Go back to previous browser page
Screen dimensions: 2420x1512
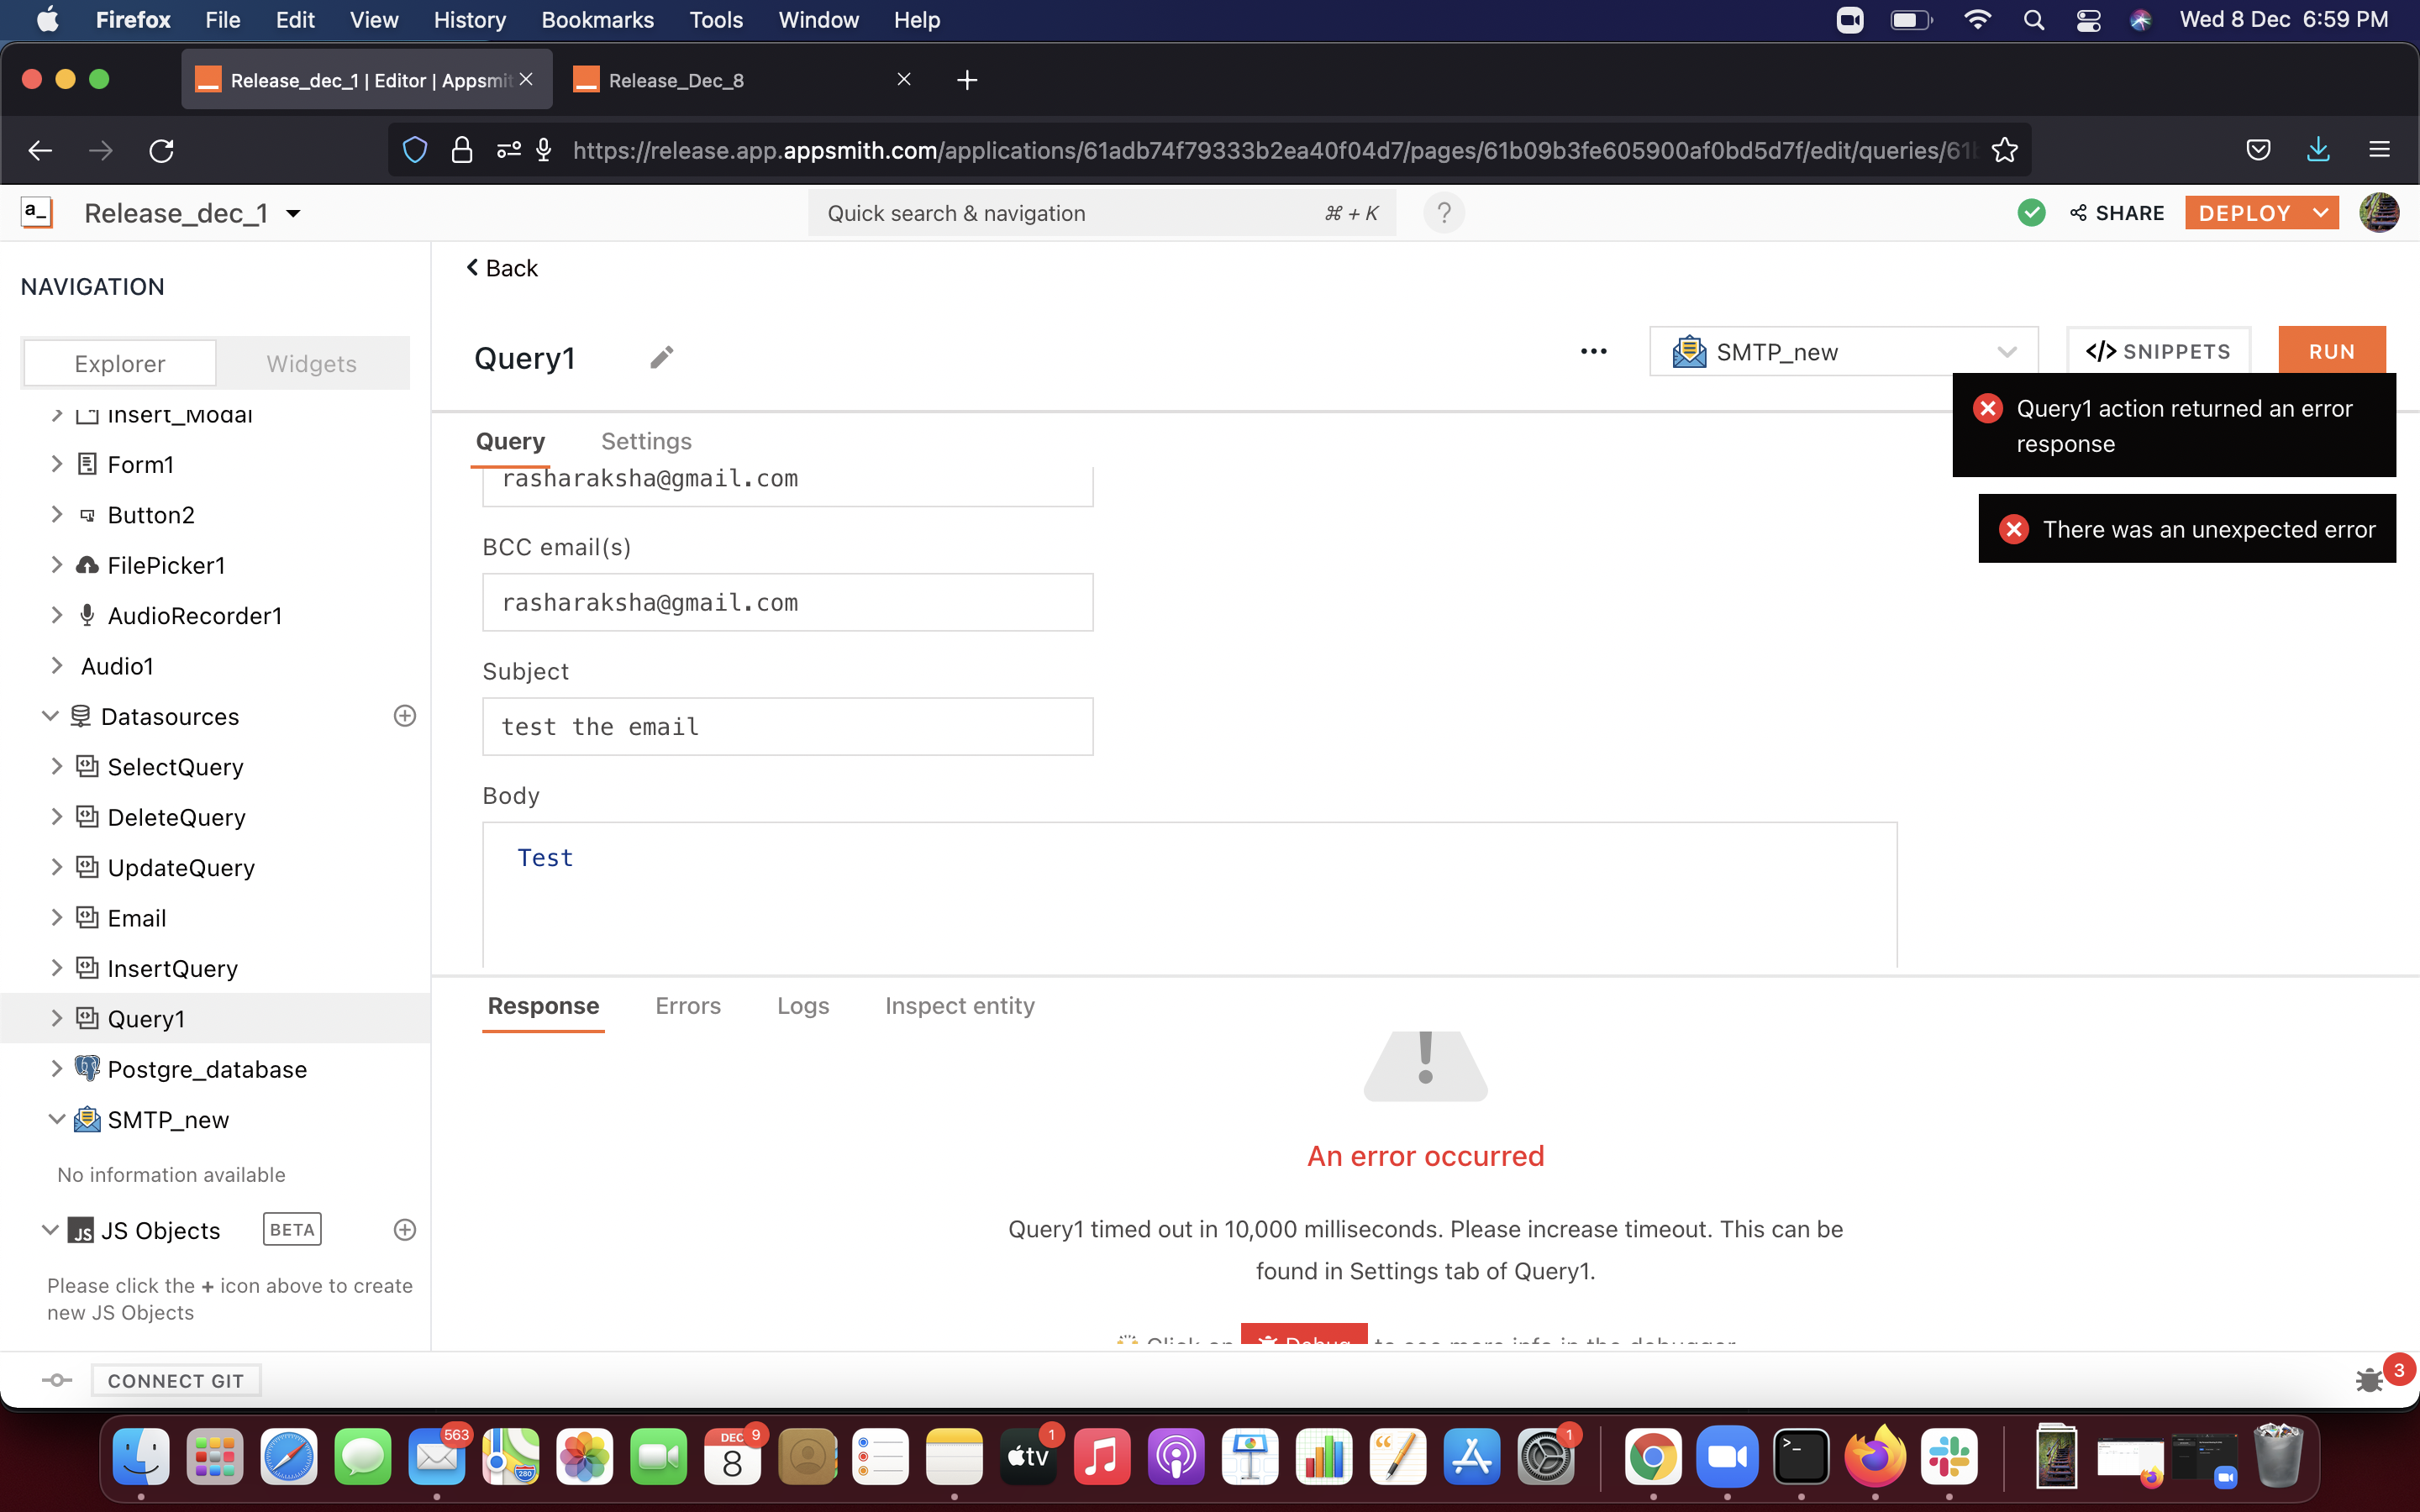(x=40, y=150)
